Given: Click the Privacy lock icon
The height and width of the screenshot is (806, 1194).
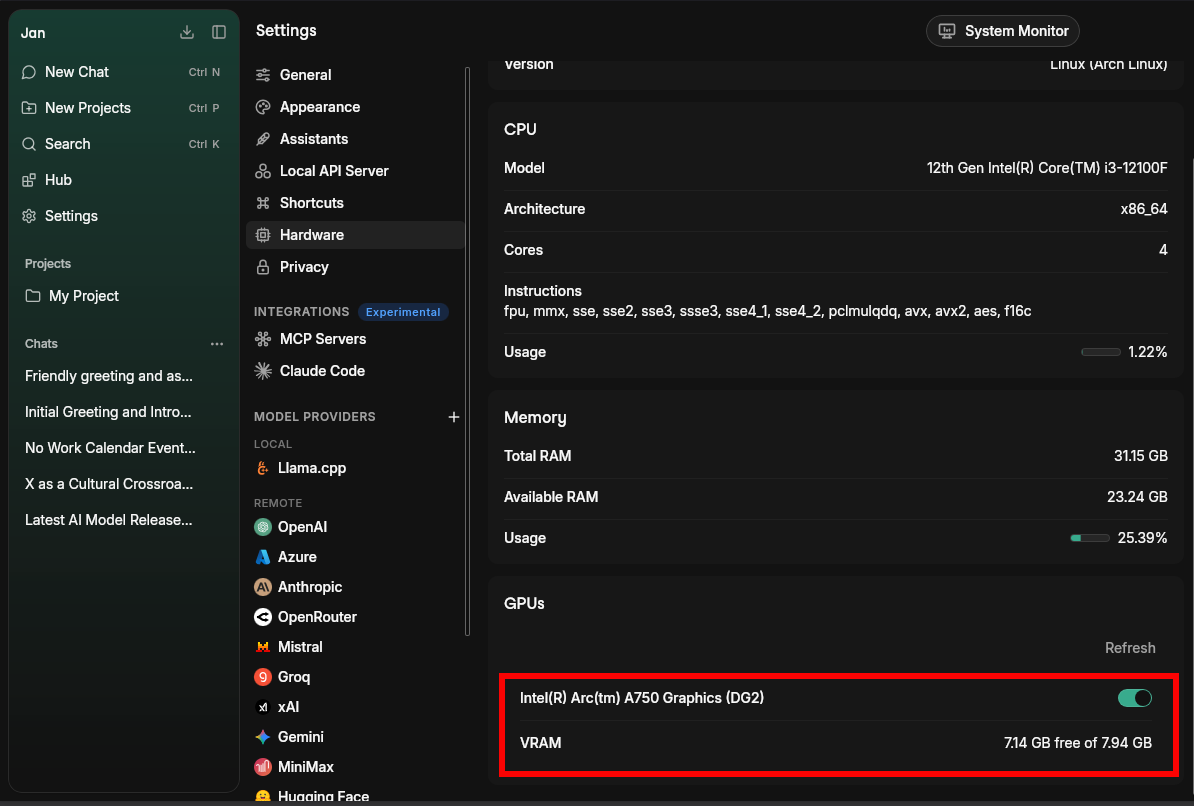Looking at the screenshot, I should [263, 267].
